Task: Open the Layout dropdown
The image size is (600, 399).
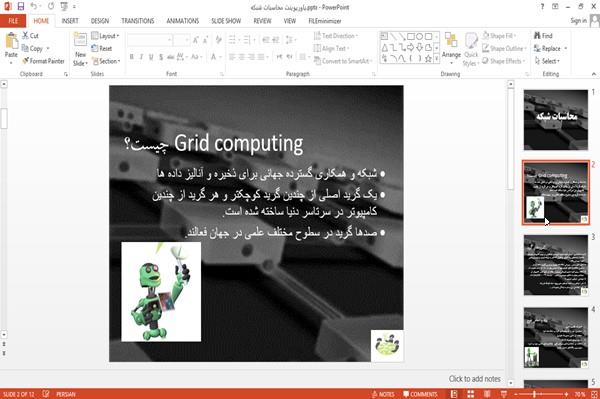Action: click(105, 36)
